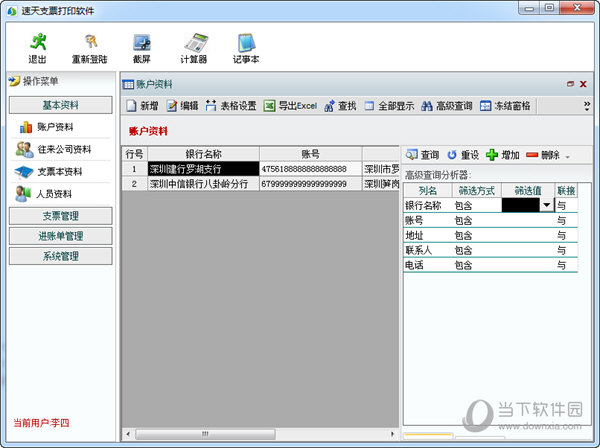Select 人员资料 in the sidebar
The height and width of the screenshot is (448, 600).
(44, 194)
